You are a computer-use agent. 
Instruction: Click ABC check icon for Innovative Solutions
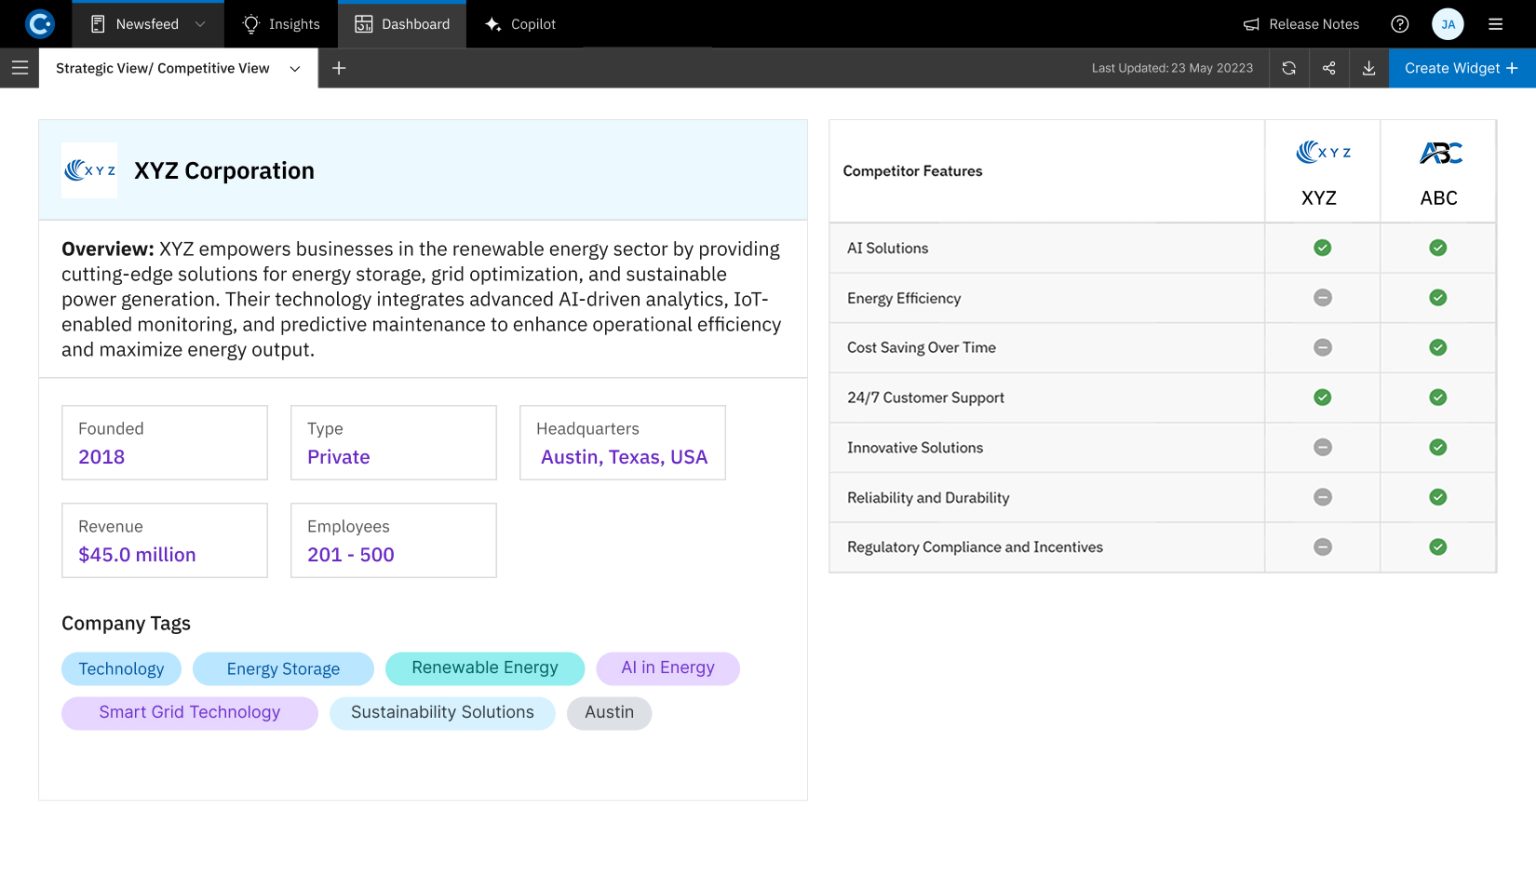1438,448
